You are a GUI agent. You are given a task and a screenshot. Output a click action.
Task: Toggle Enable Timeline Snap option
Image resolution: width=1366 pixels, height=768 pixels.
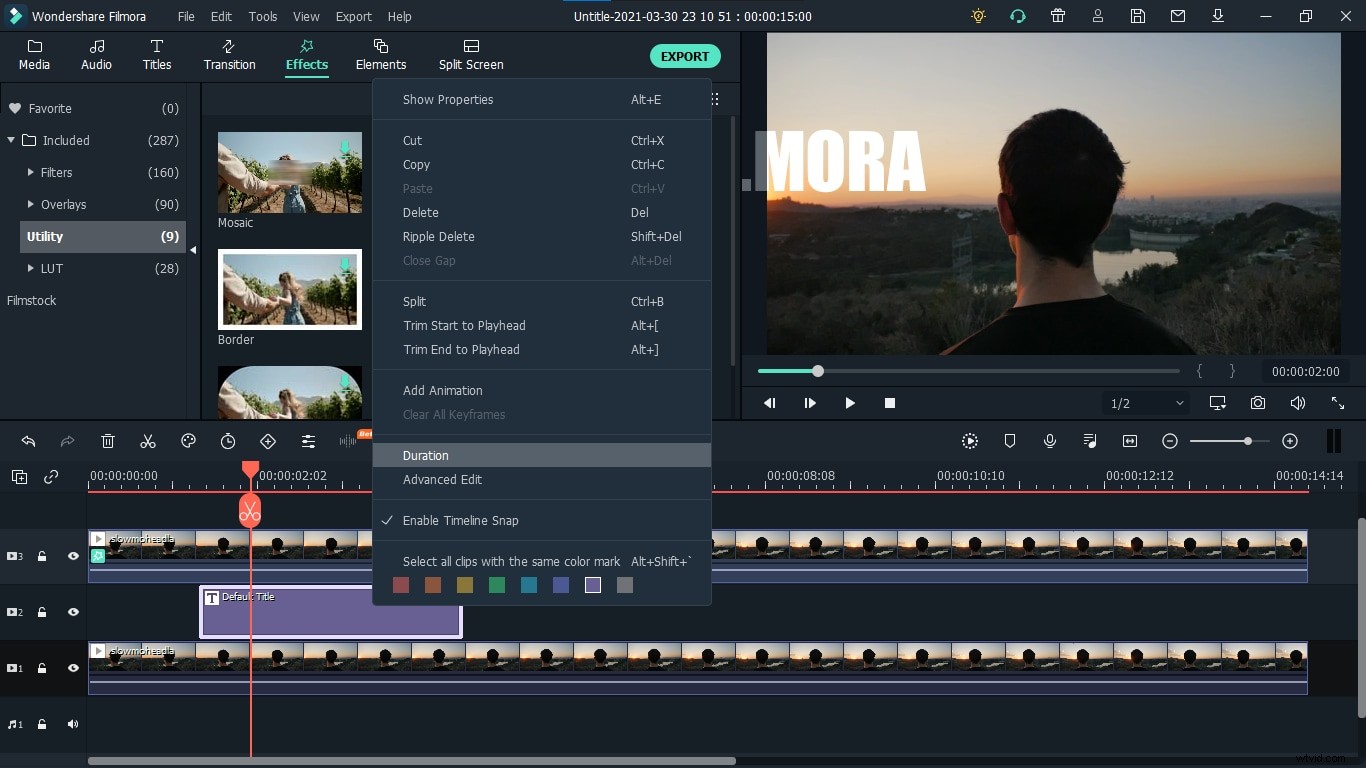coord(460,520)
